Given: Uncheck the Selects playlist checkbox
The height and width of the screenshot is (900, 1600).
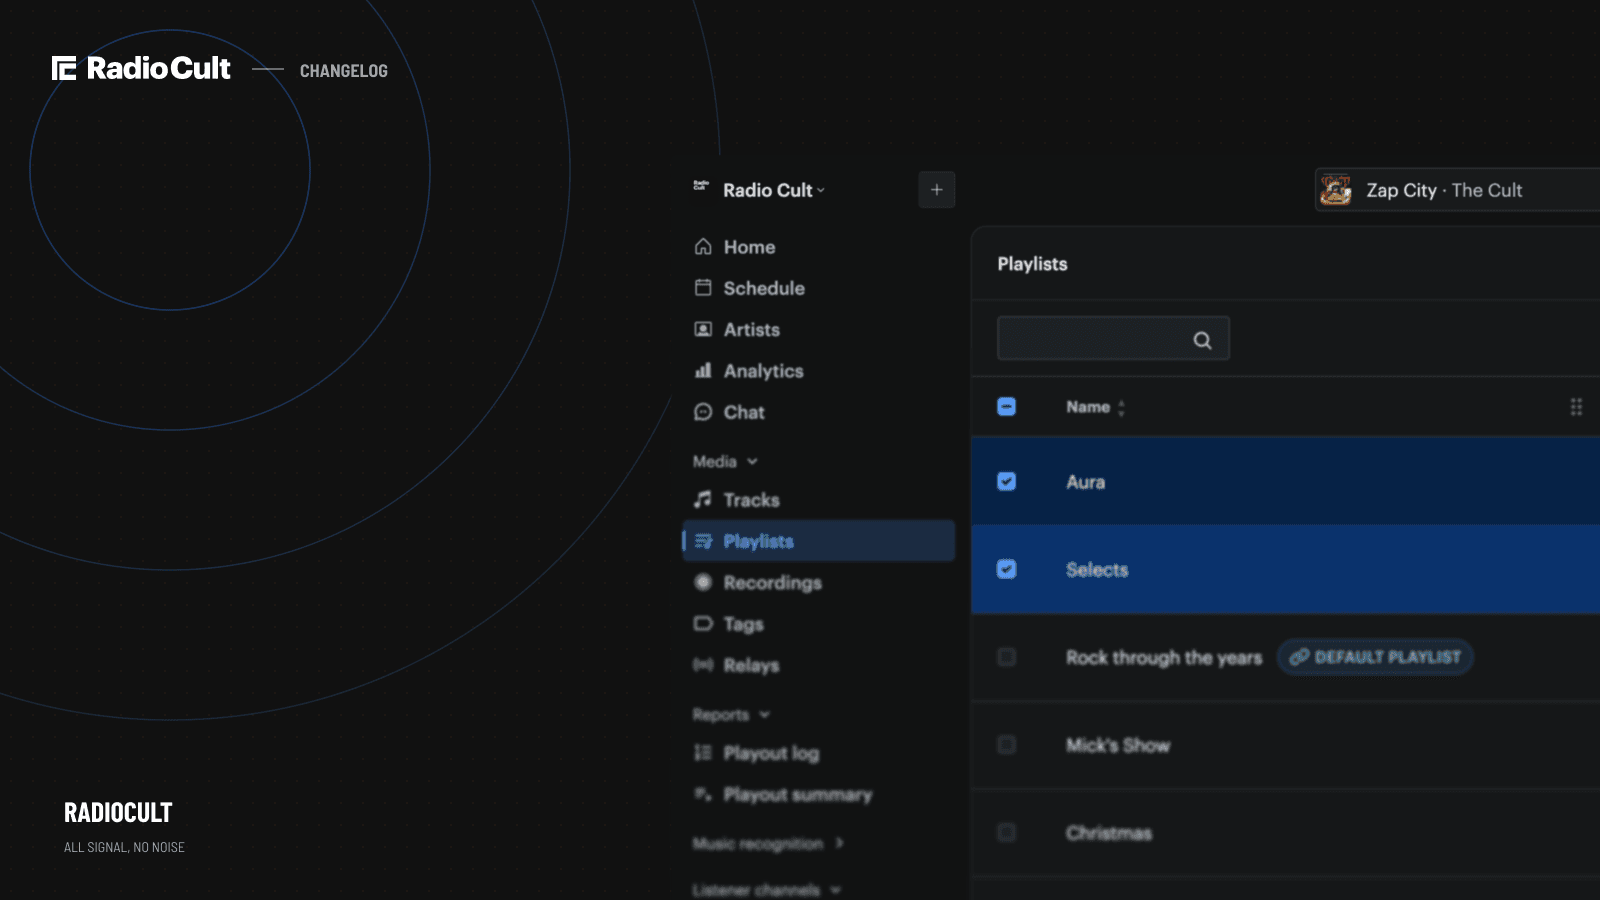Looking at the screenshot, I should [1007, 569].
